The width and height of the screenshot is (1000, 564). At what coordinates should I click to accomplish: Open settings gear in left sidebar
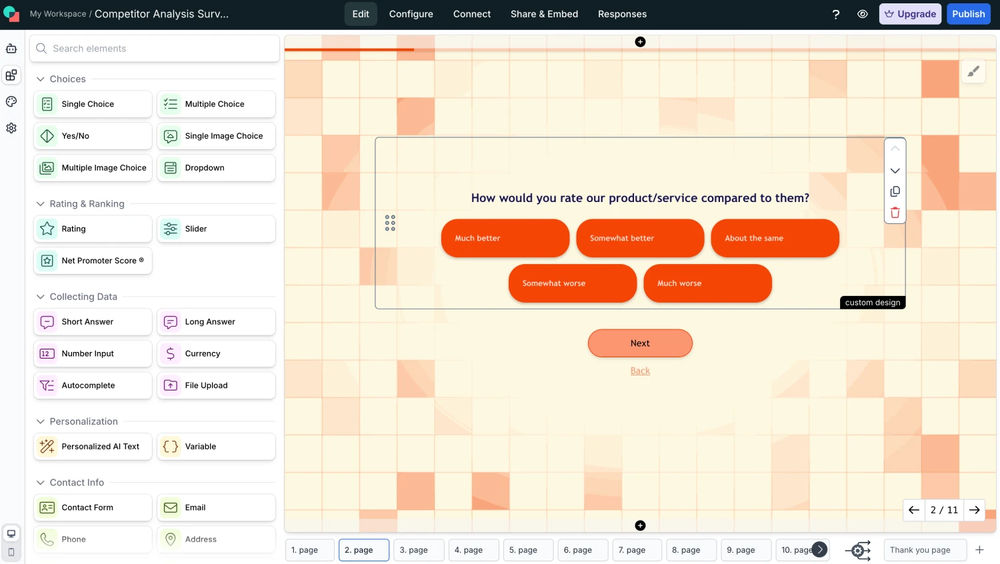click(11, 128)
